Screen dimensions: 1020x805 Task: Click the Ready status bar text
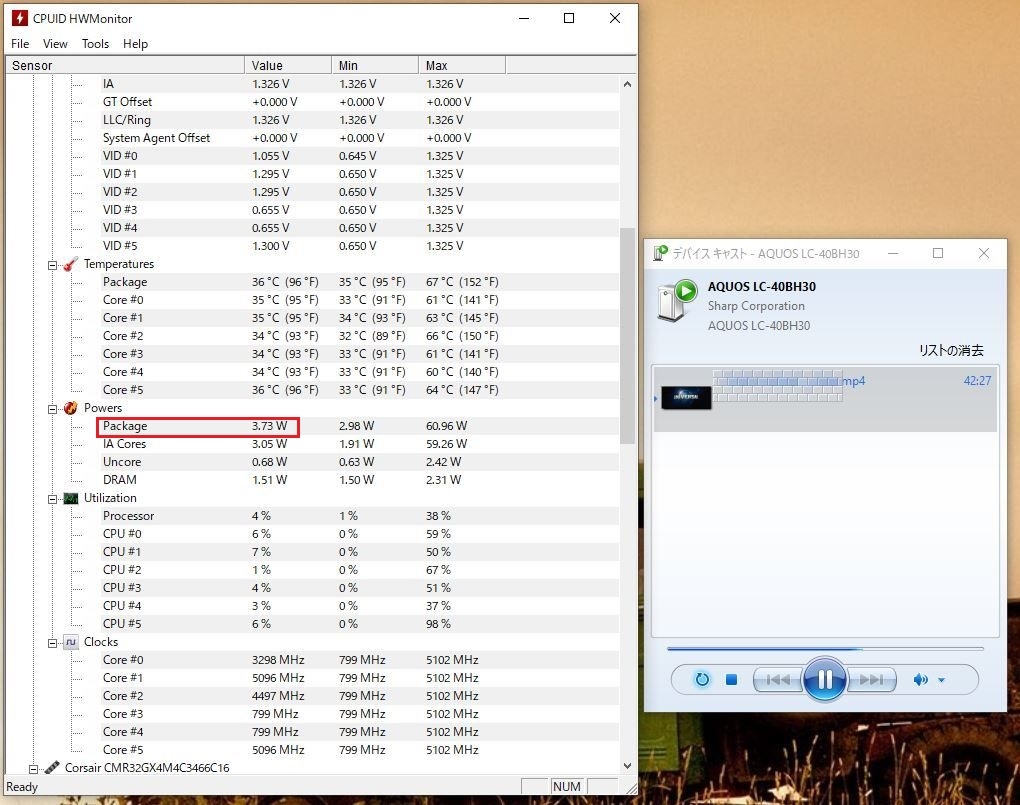point(22,787)
